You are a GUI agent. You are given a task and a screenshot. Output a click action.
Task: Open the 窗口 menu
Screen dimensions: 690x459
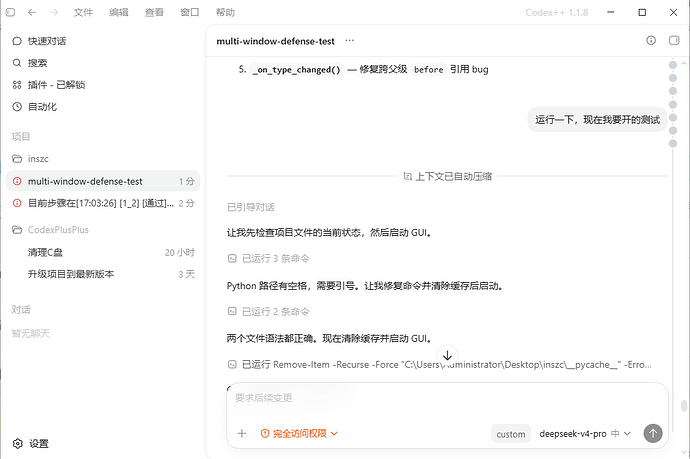pyautogui.click(x=190, y=12)
